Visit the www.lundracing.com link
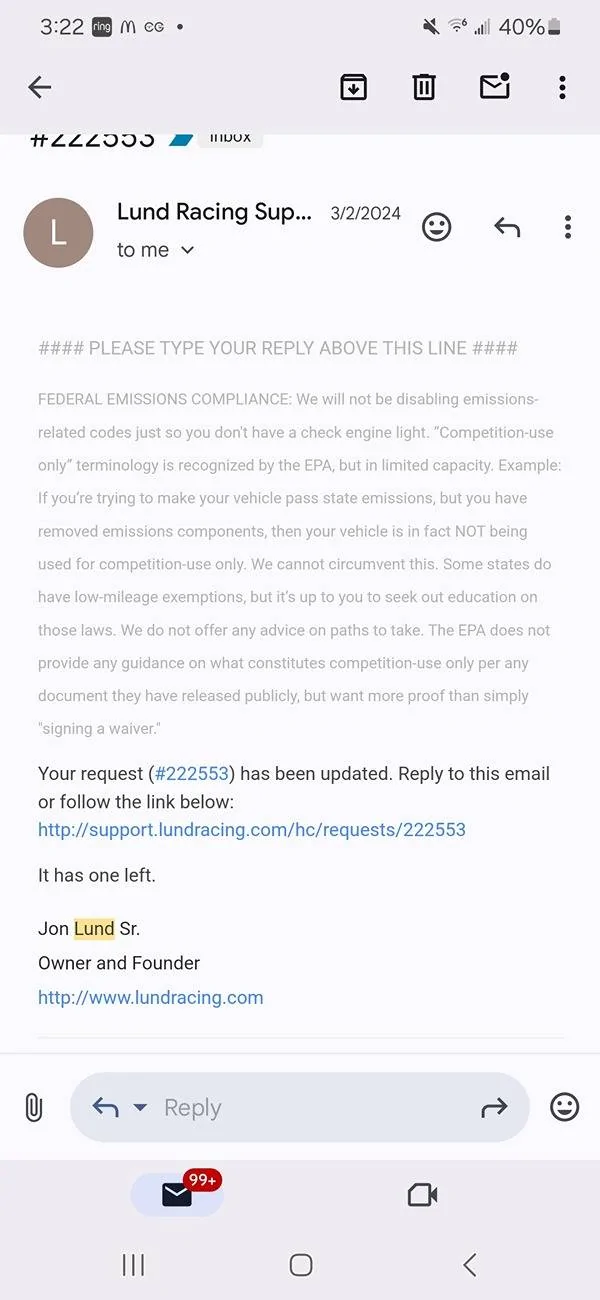This screenshot has height=1300, width=600. point(151,997)
